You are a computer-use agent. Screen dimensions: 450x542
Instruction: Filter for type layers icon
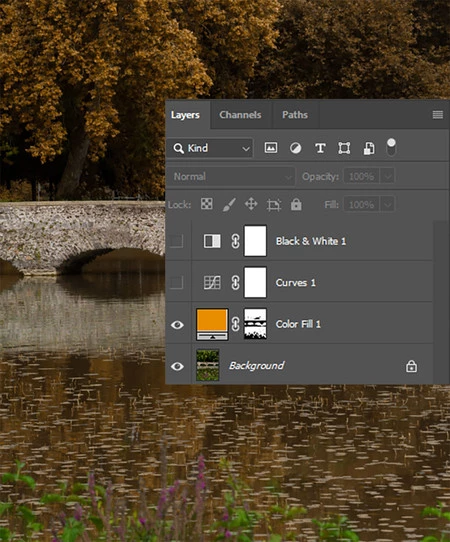(x=320, y=148)
